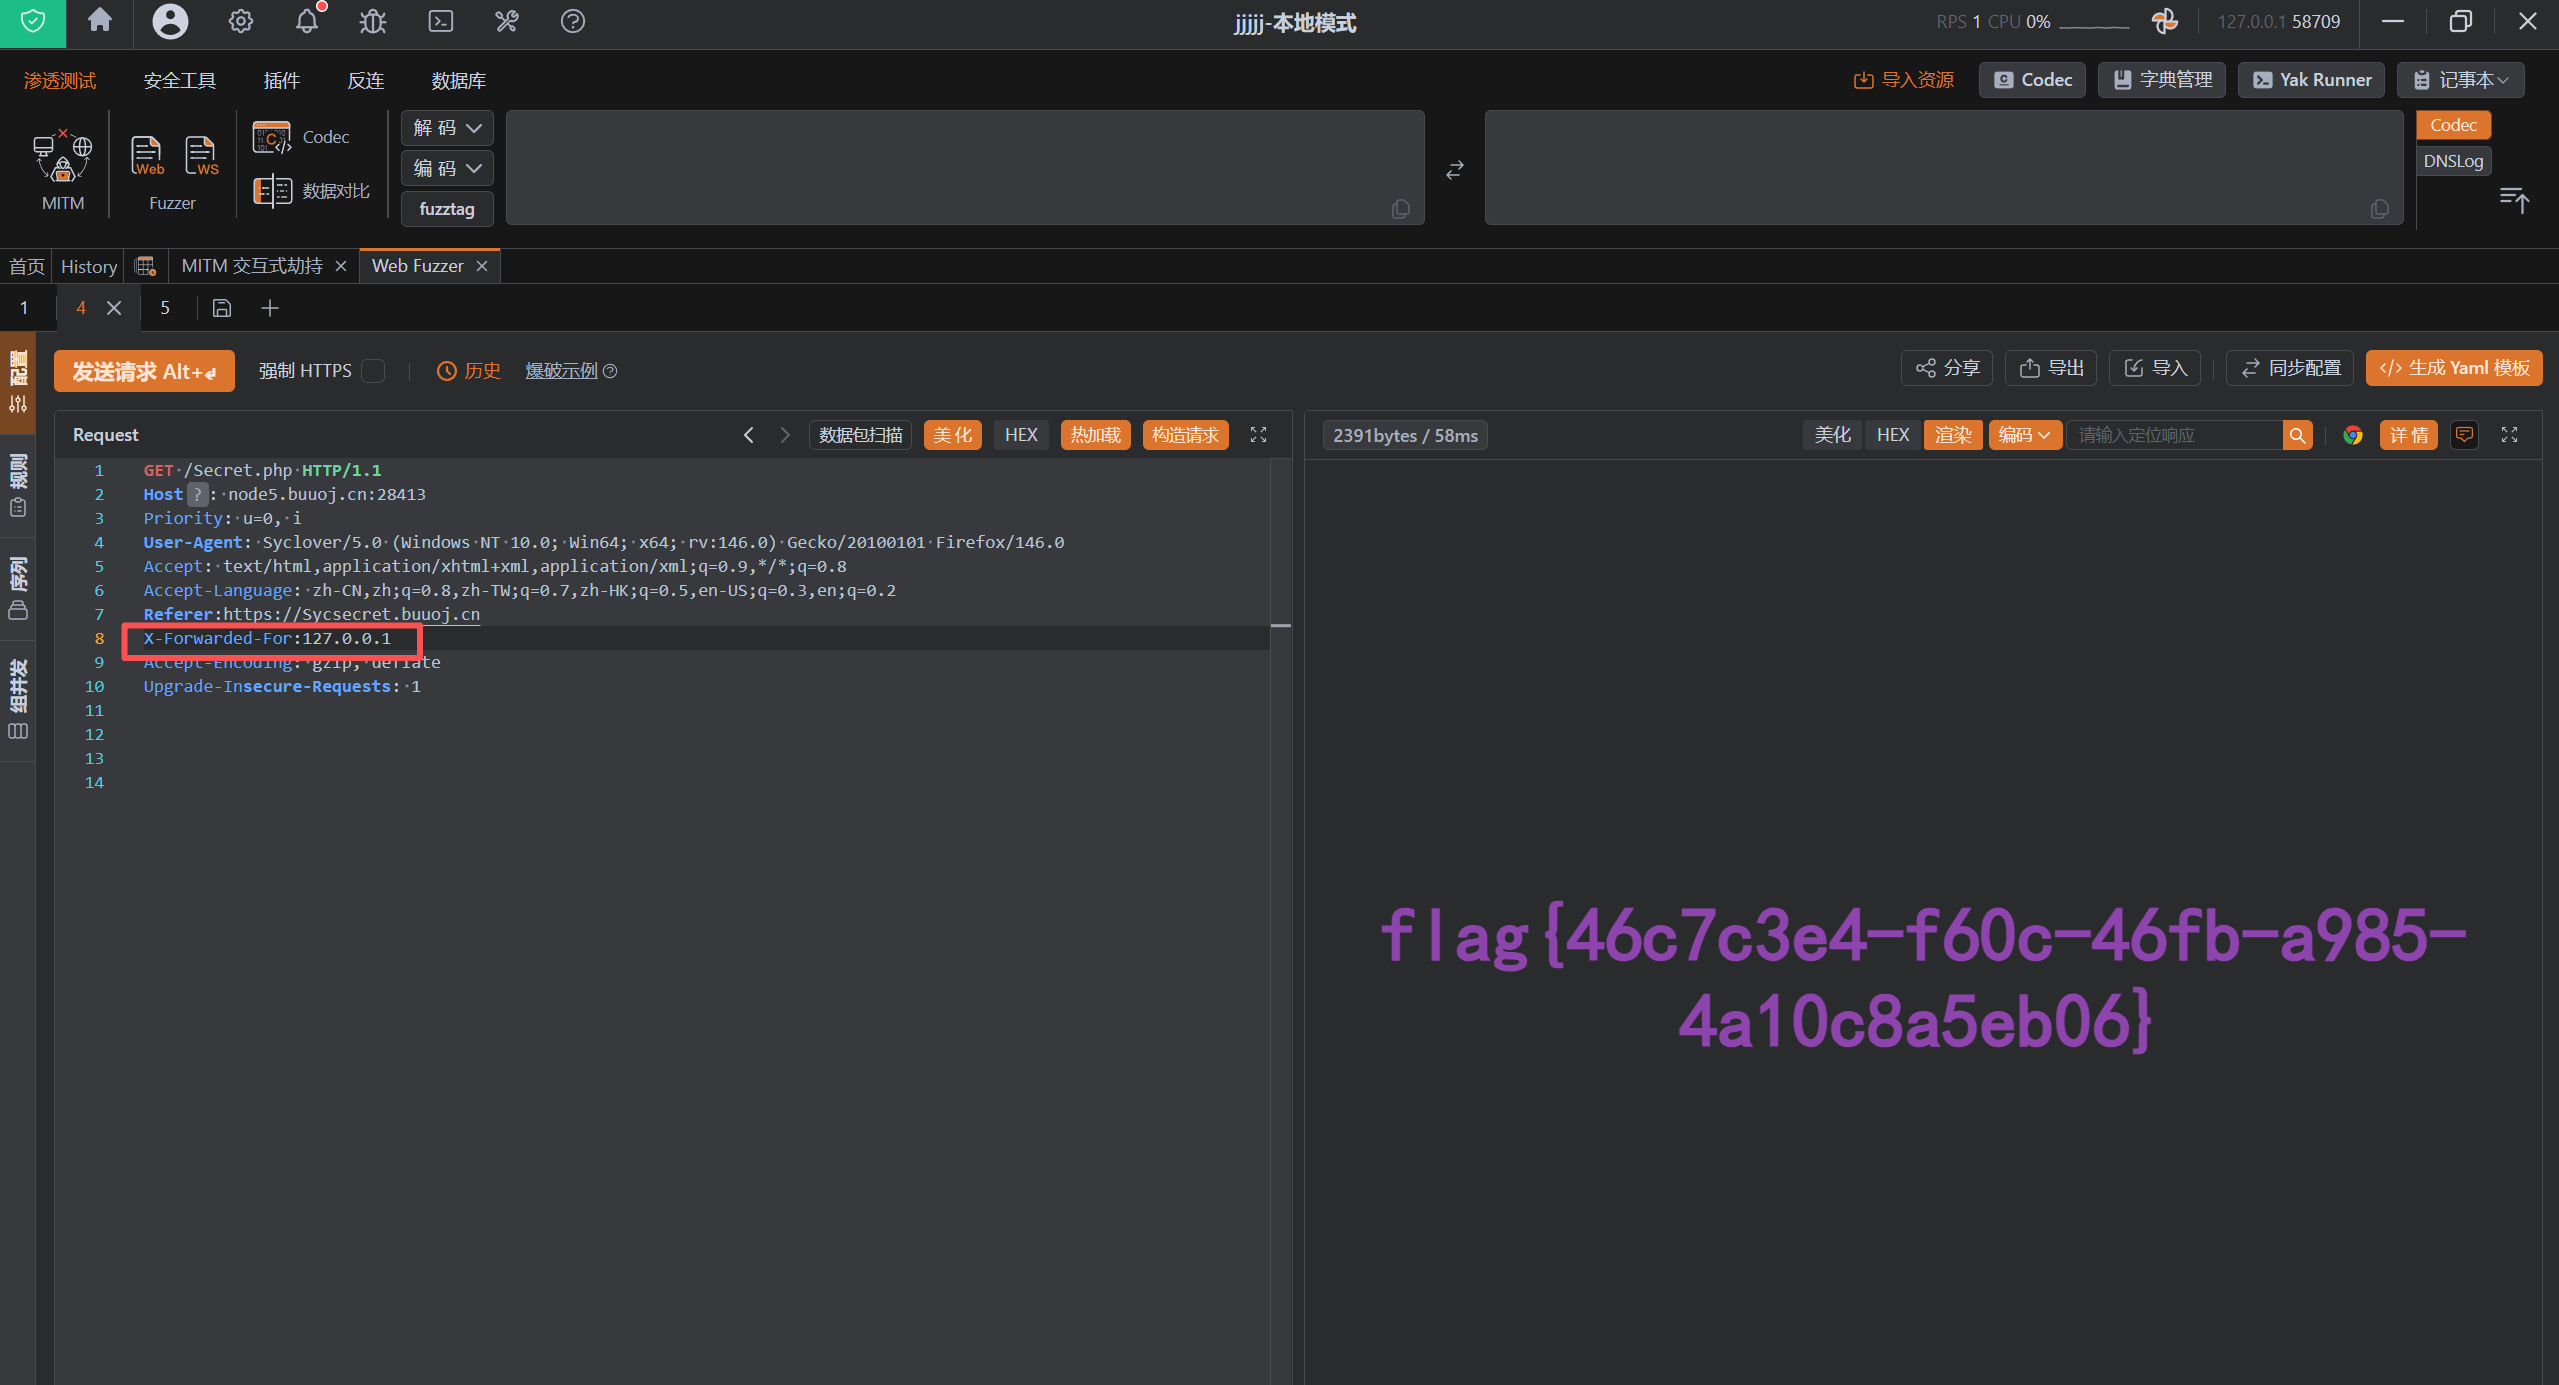Open response in Chrome browser icon
The image size is (2559, 1385).
click(x=2353, y=435)
